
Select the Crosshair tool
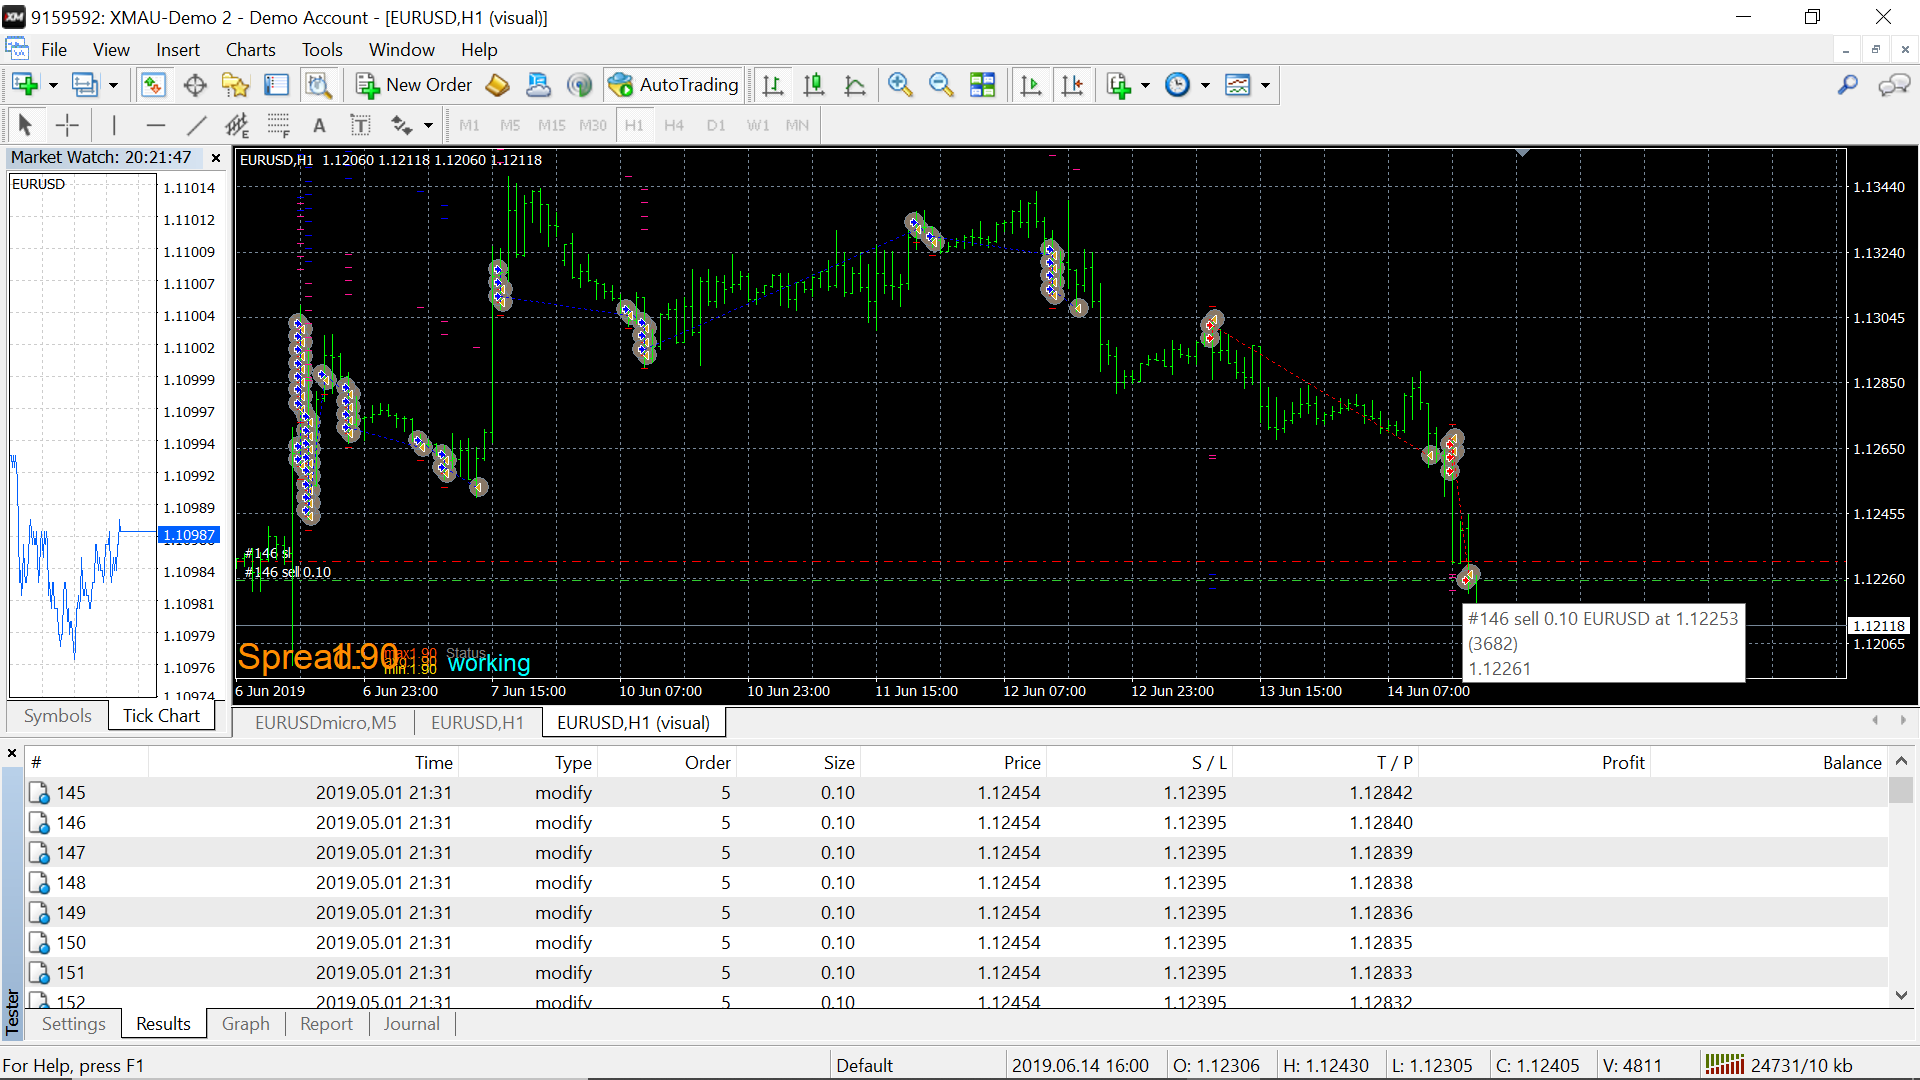tap(67, 125)
